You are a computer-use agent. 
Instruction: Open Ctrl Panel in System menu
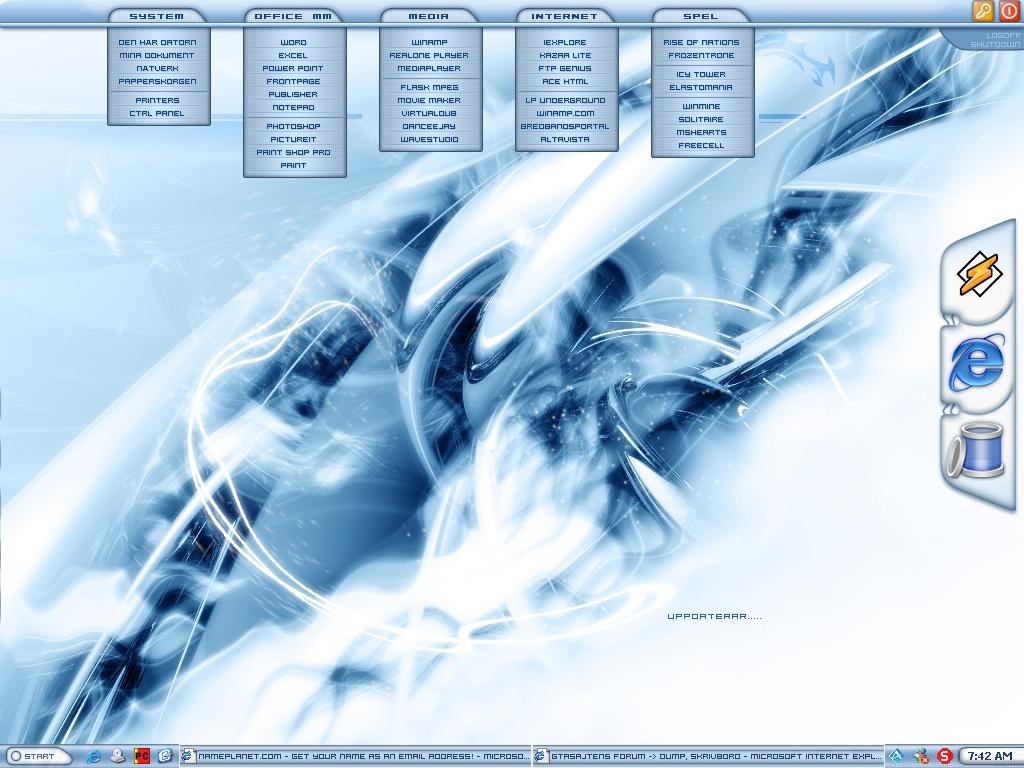tap(157, 114)
